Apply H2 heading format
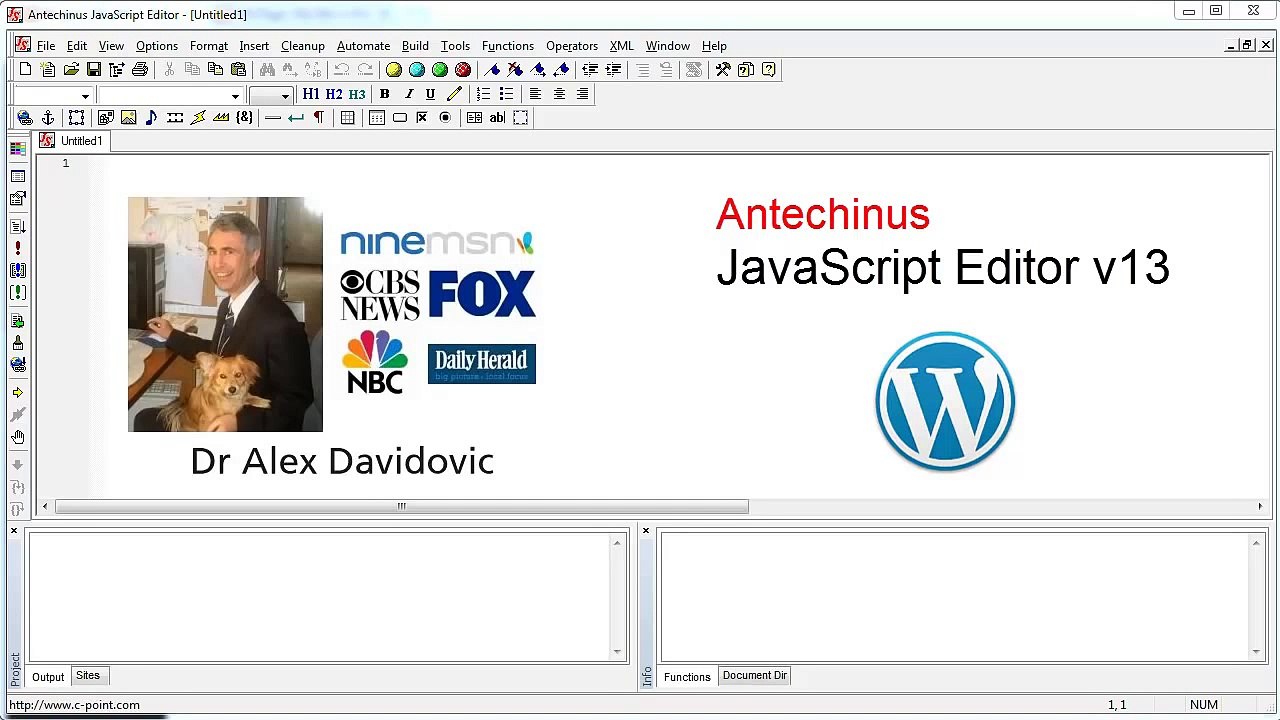The width and height of the screenshot is (1280, 720). (334, 94)
